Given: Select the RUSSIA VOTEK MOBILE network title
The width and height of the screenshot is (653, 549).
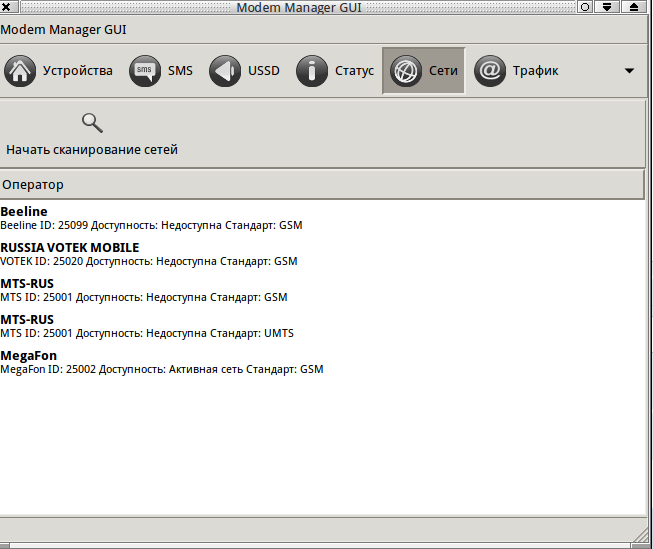Looking at the screenshot, I should (x=70, y=248).
